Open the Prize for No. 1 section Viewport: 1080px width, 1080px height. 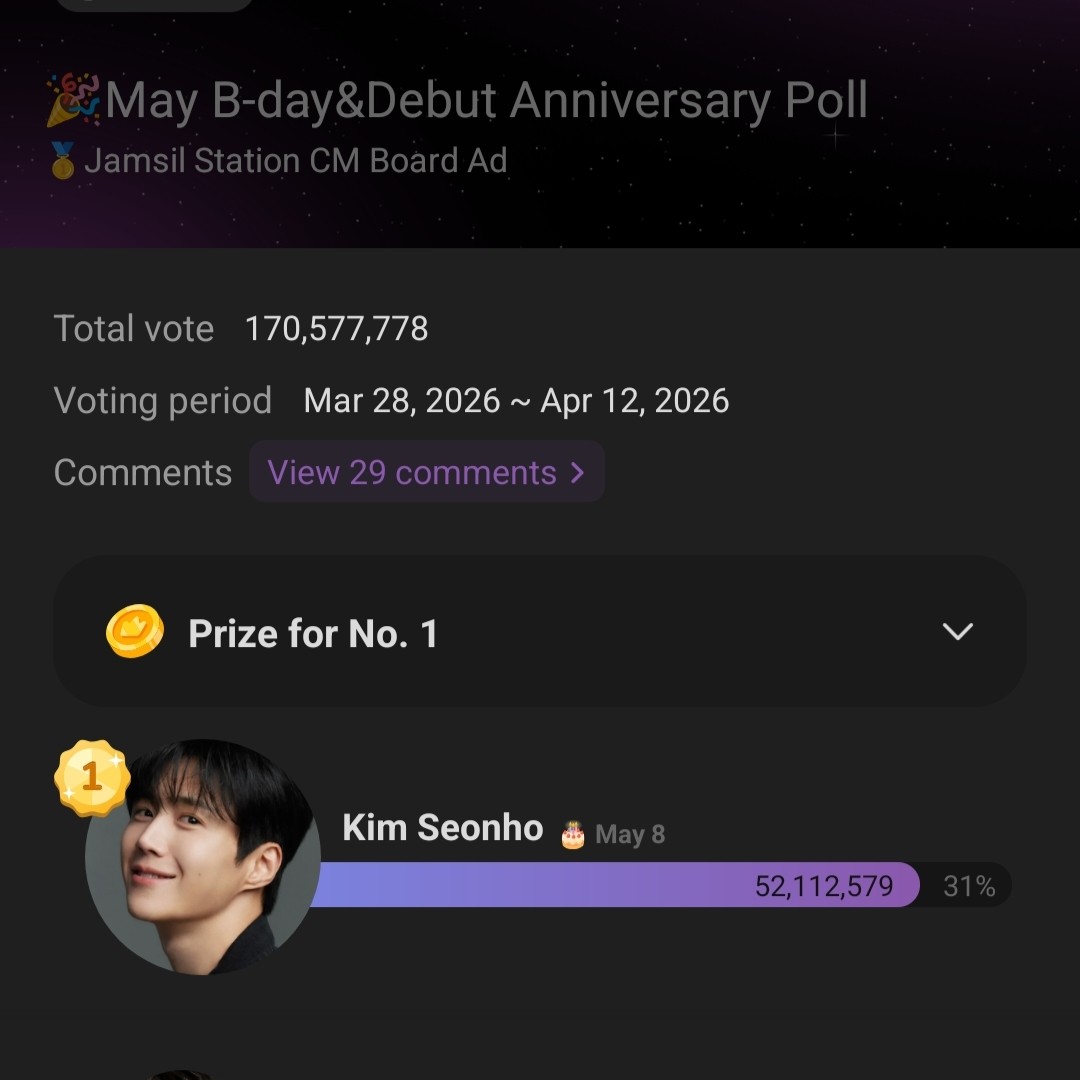pos(313,633)
